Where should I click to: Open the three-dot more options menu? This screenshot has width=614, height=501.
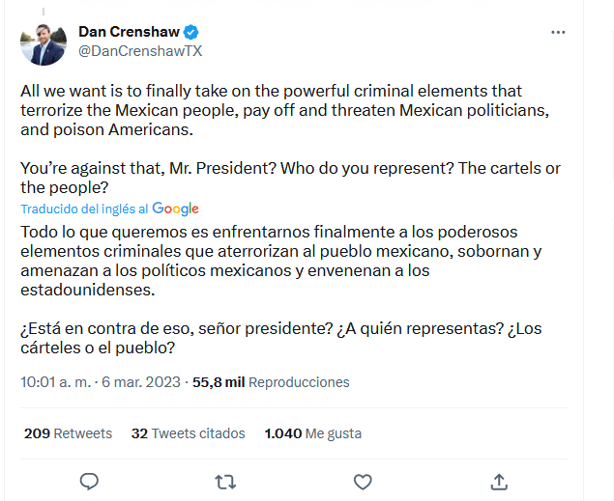pos(558,33)
